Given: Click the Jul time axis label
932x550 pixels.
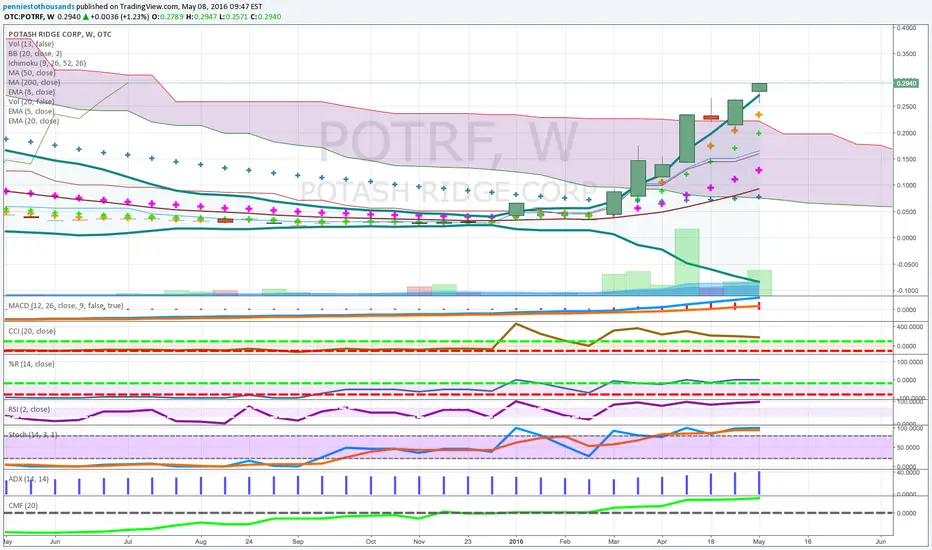Looking at the screenshot, I should [128, 542].
